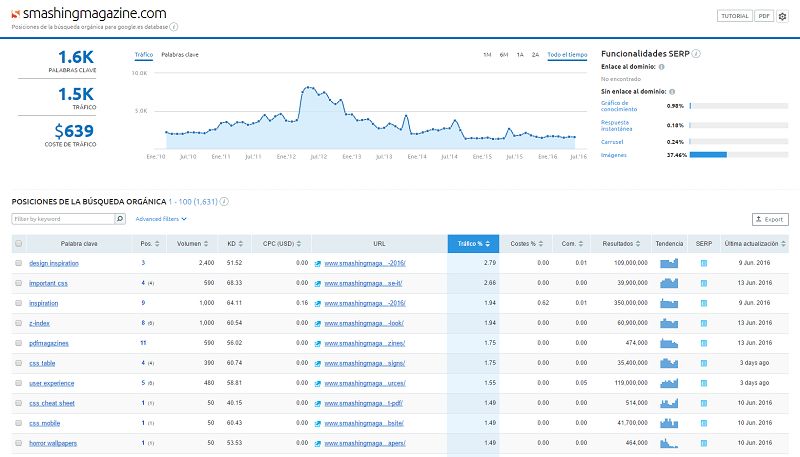Click info icon beside Enlace al dominio
Image resolution: width=800 pixels, height=457 pixels.
coord(662,67)
